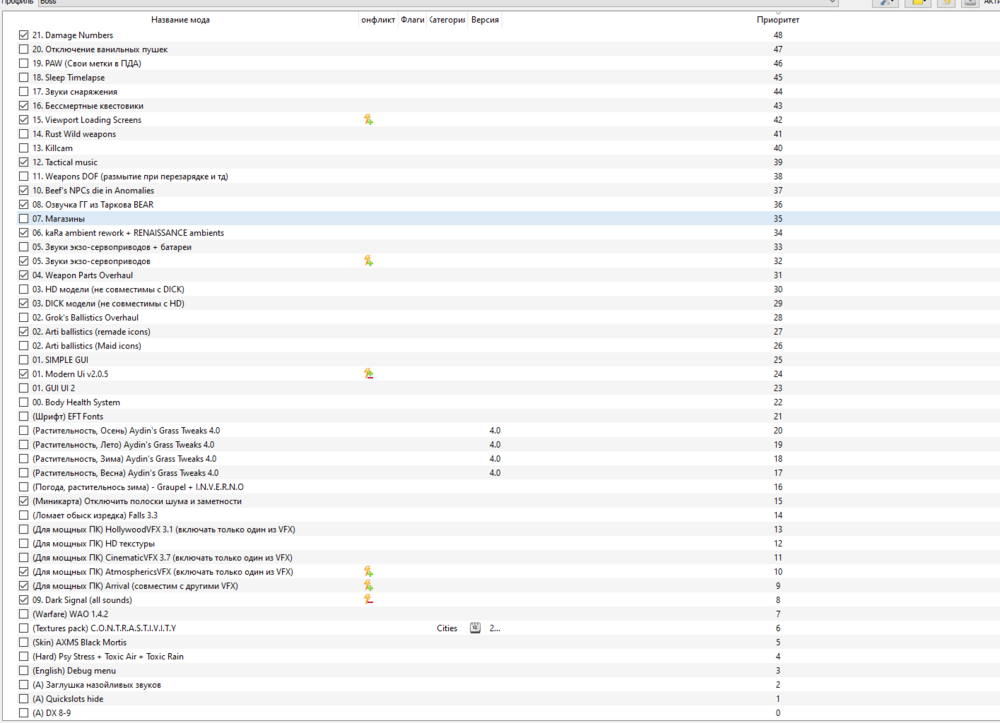The image size is (1000, 723).
Task: Enable the 14. Rust Wild weapons checkbox
Action: [22, 133]
